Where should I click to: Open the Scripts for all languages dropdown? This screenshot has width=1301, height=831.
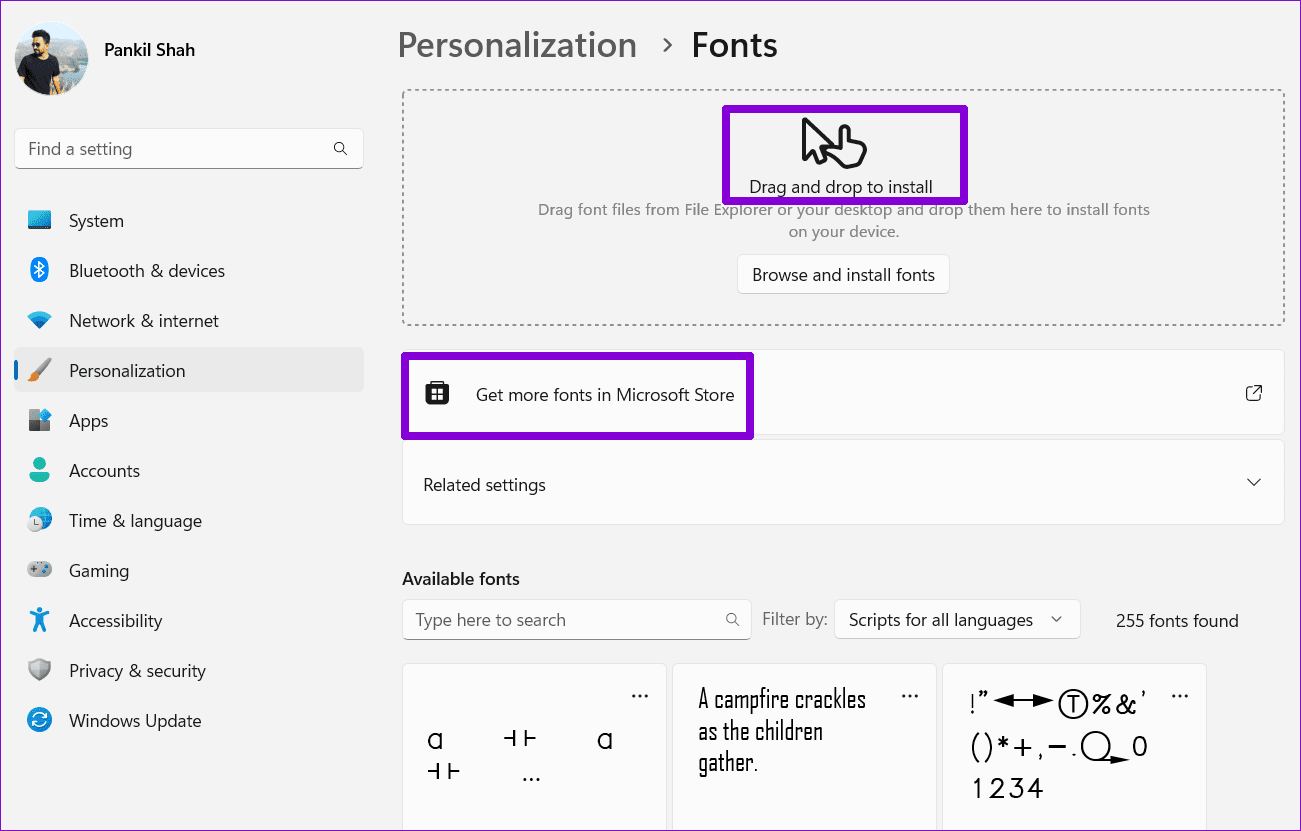pos(957,620)
